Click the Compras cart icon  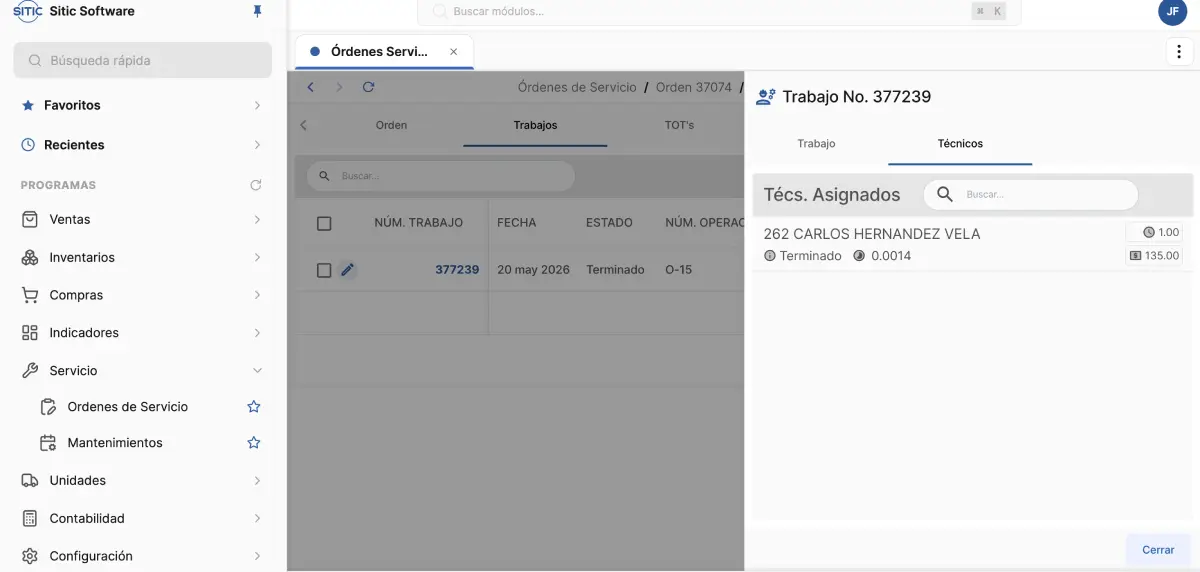[30, 295]
